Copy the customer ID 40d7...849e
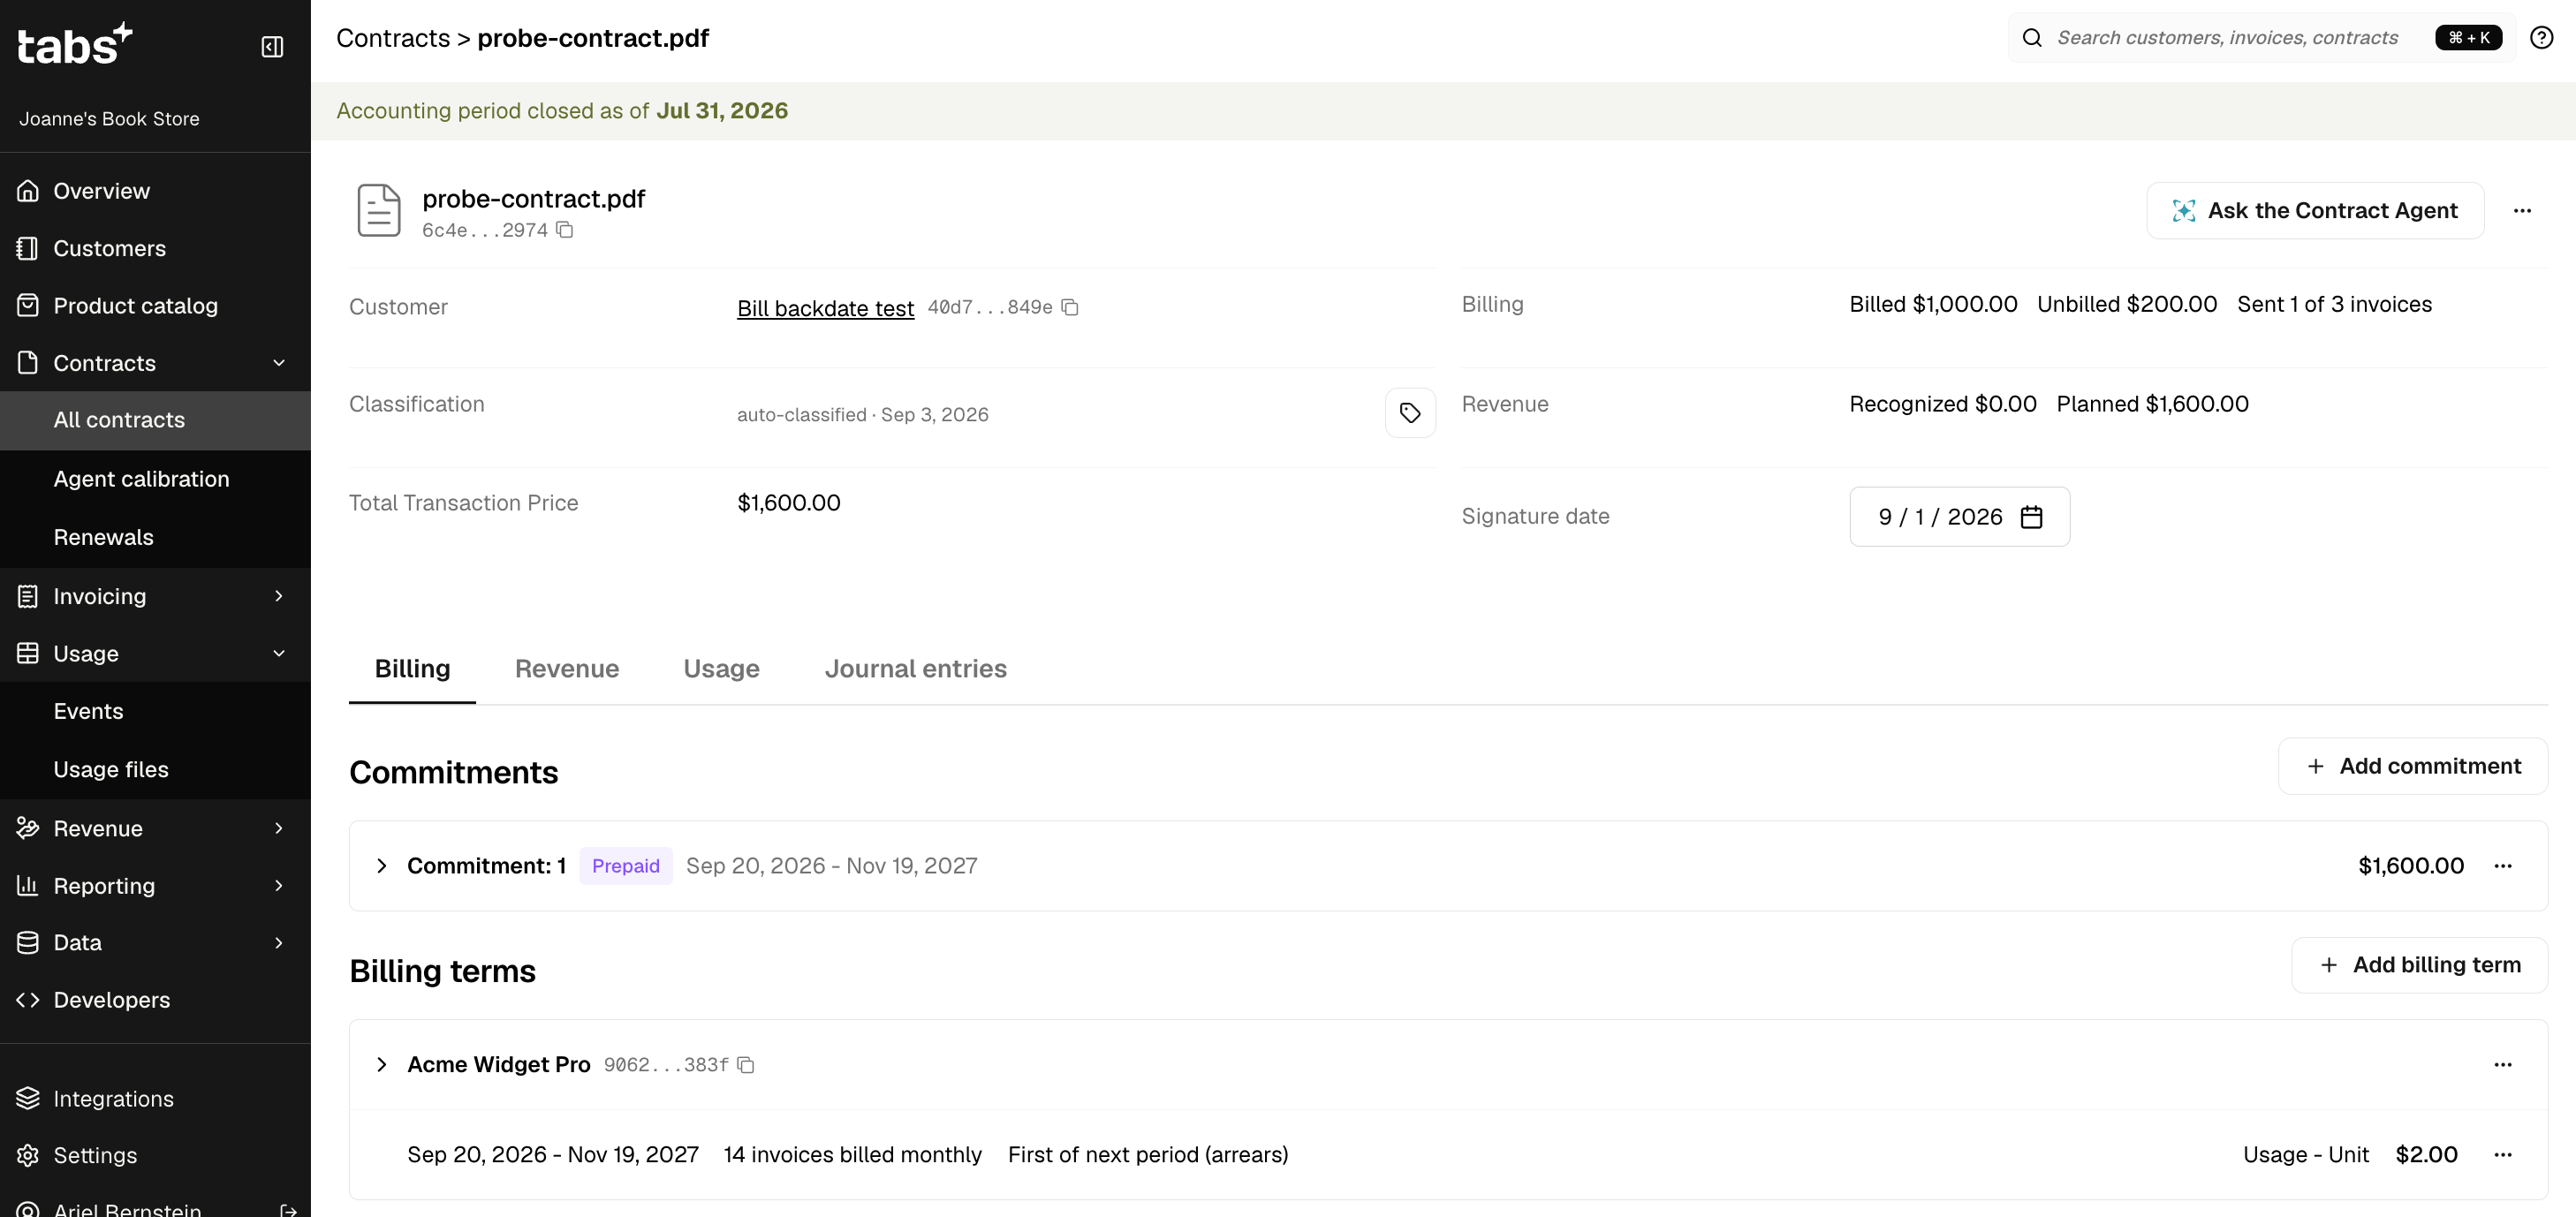2576x1217 pixels. [x=1070, y=307]
